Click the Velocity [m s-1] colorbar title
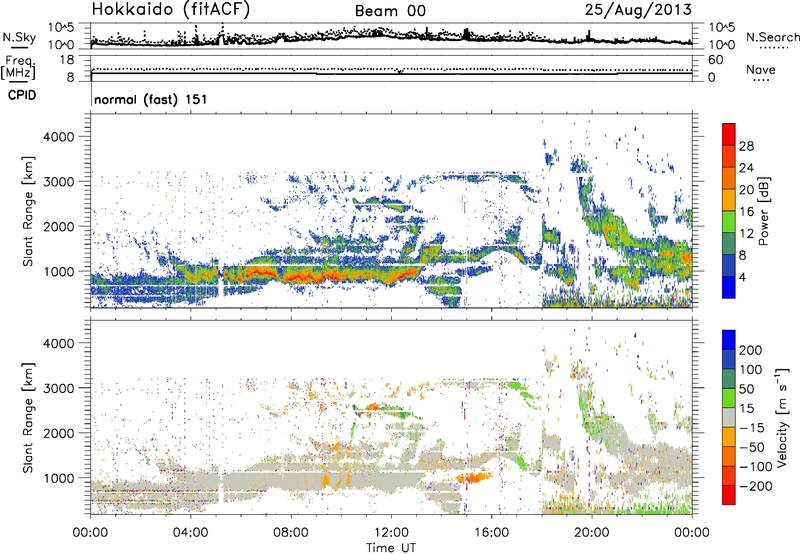800x554 pixels. pyautogui.click(x=781, y=417)
